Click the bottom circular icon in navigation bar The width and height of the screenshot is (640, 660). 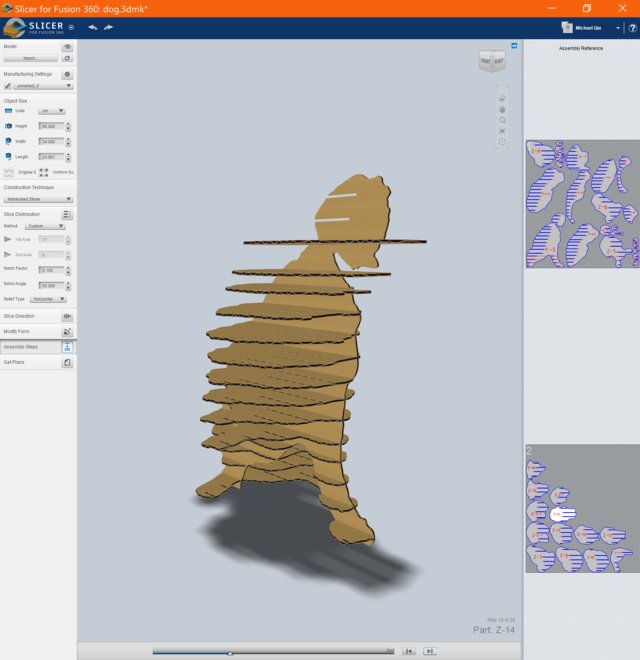click(x=502, y=142)
